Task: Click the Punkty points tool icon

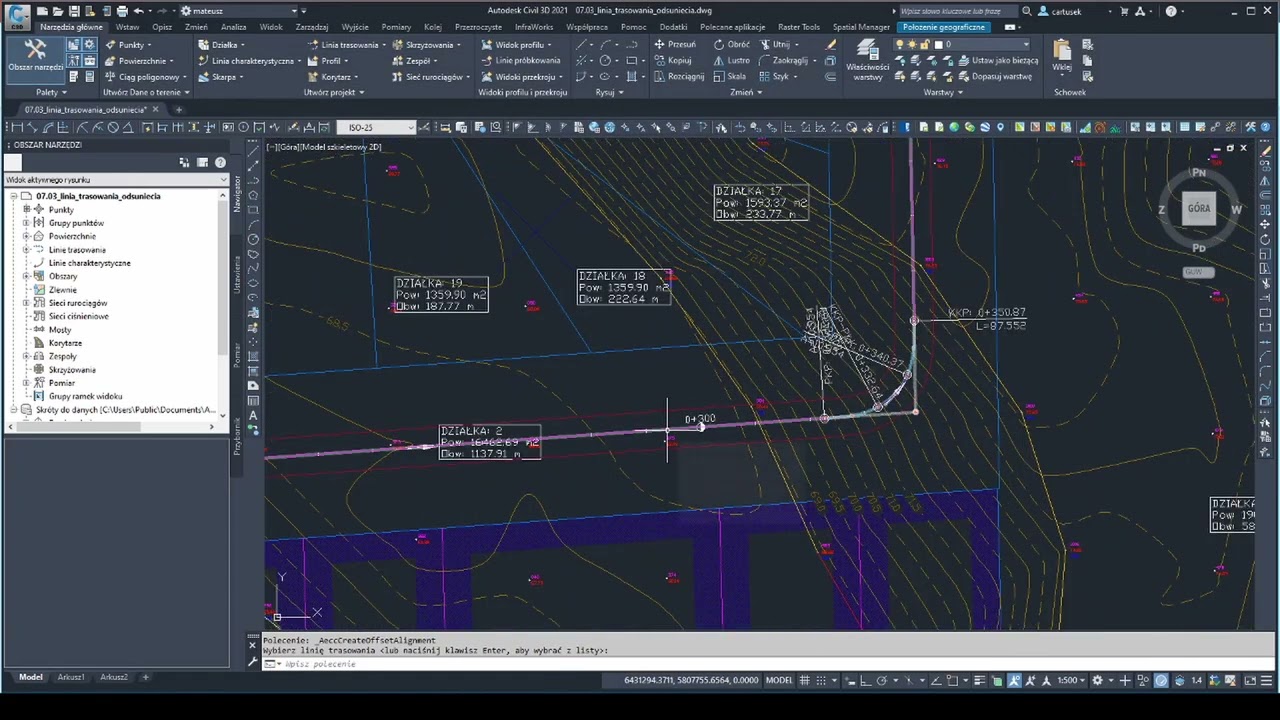Action: click(110, 45)
